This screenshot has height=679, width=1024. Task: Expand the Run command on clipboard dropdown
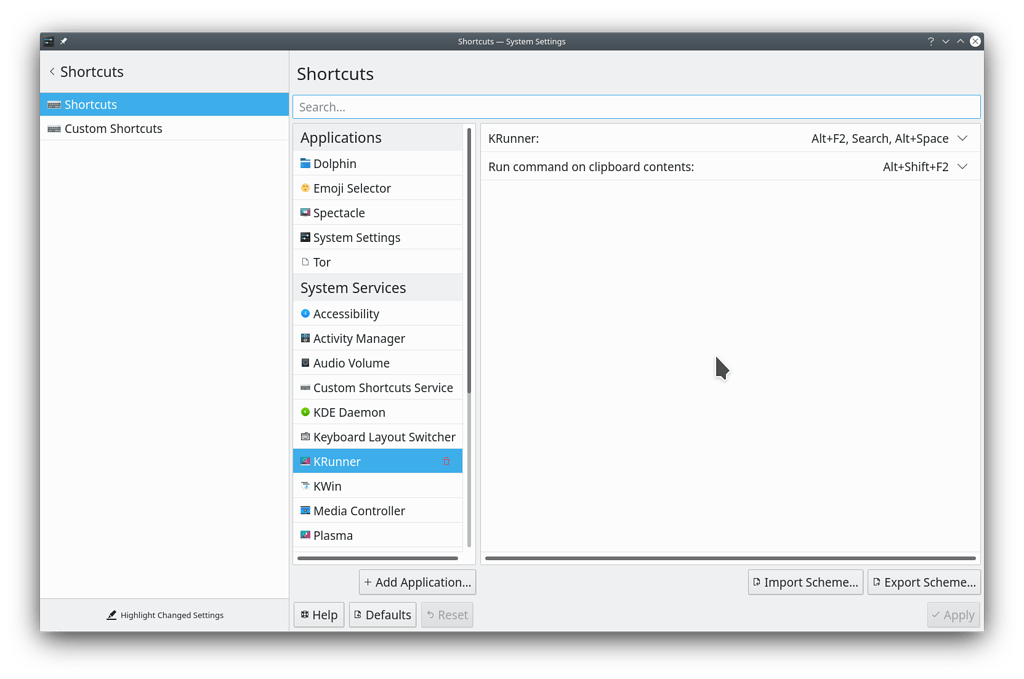click(963, 167)
